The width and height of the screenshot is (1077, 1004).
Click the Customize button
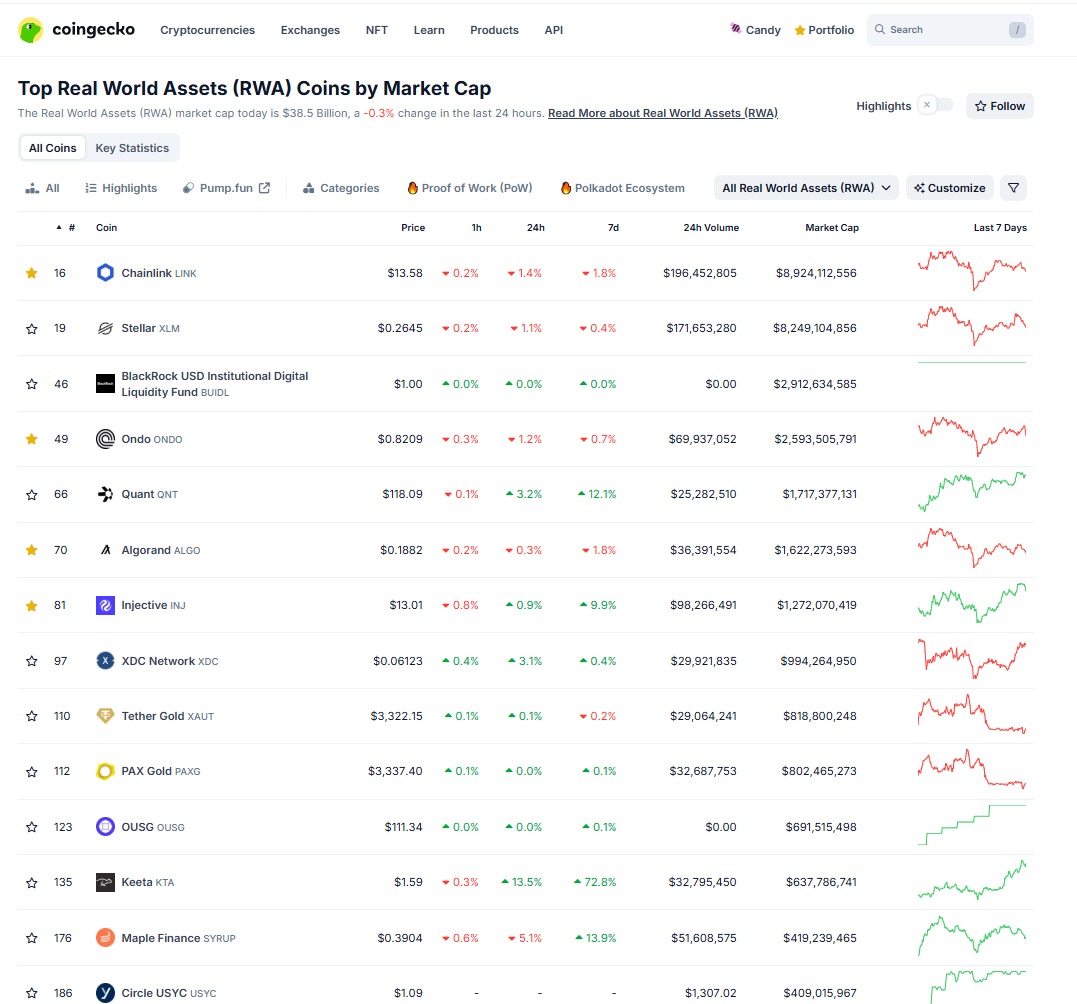pos(950,188)
